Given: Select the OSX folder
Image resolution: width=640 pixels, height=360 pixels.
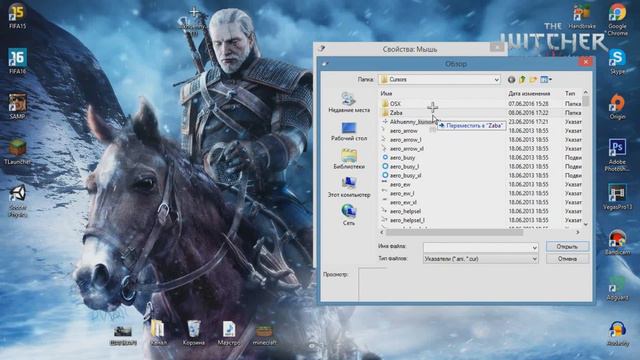Looking at the screenshot, I should [x=395, y=104].
